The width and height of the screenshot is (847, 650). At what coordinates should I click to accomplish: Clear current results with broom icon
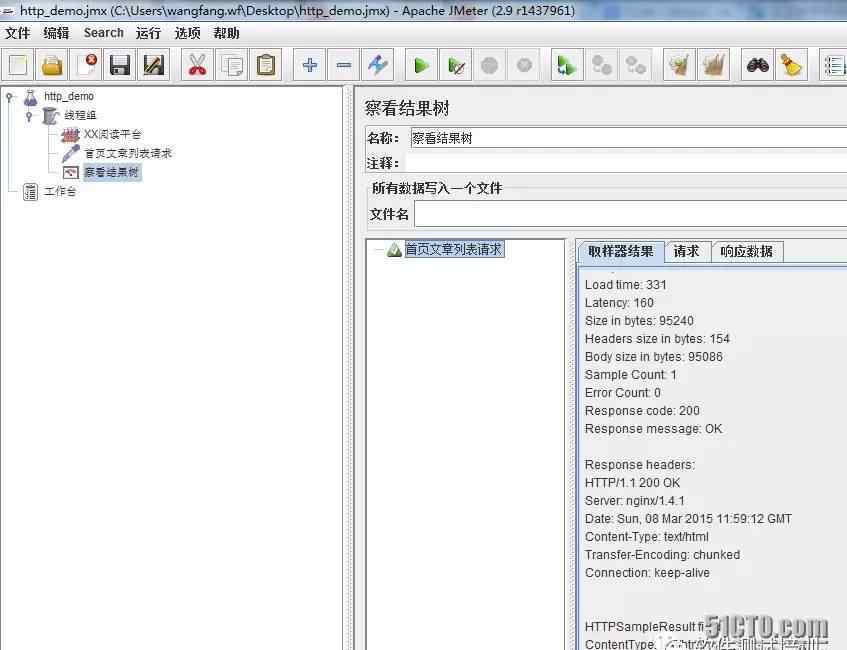pyautogui.click(x=680, y=65)
